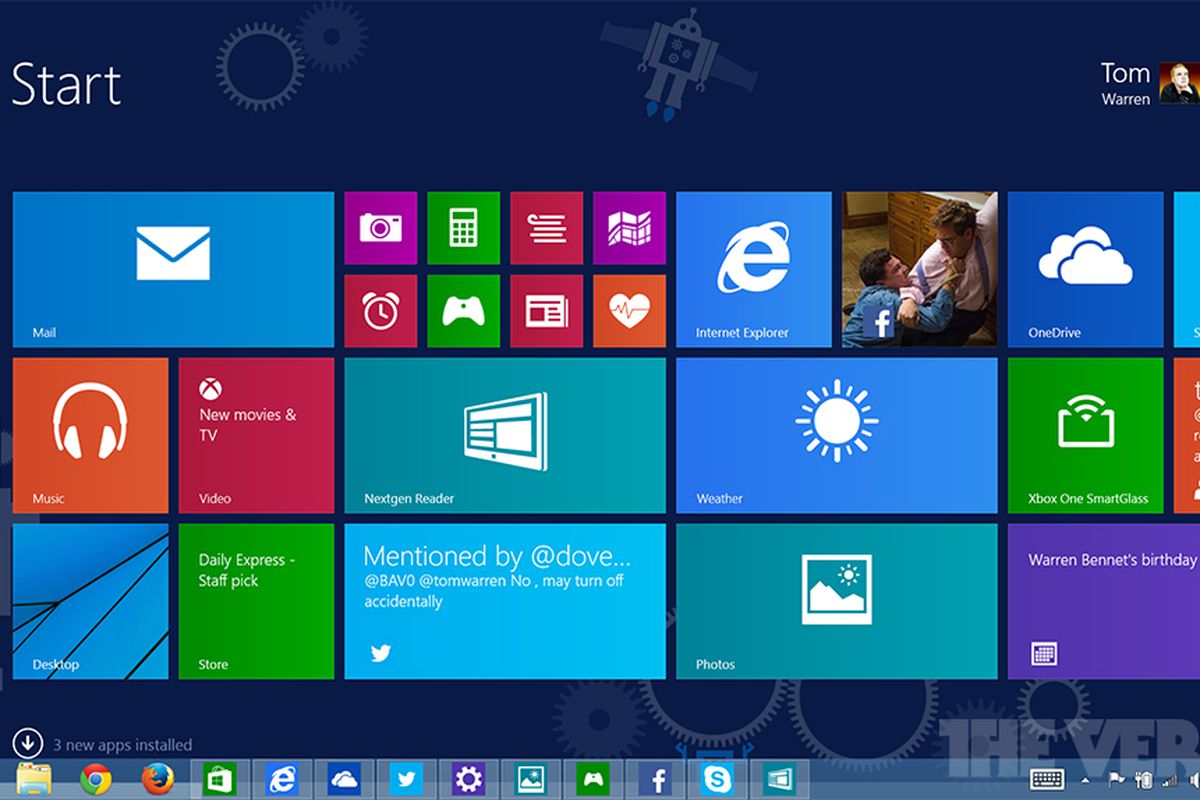Viewport: 1200px width, 800px height.
Task: Open the Maps small tile
Action: (x=629, y=228)
